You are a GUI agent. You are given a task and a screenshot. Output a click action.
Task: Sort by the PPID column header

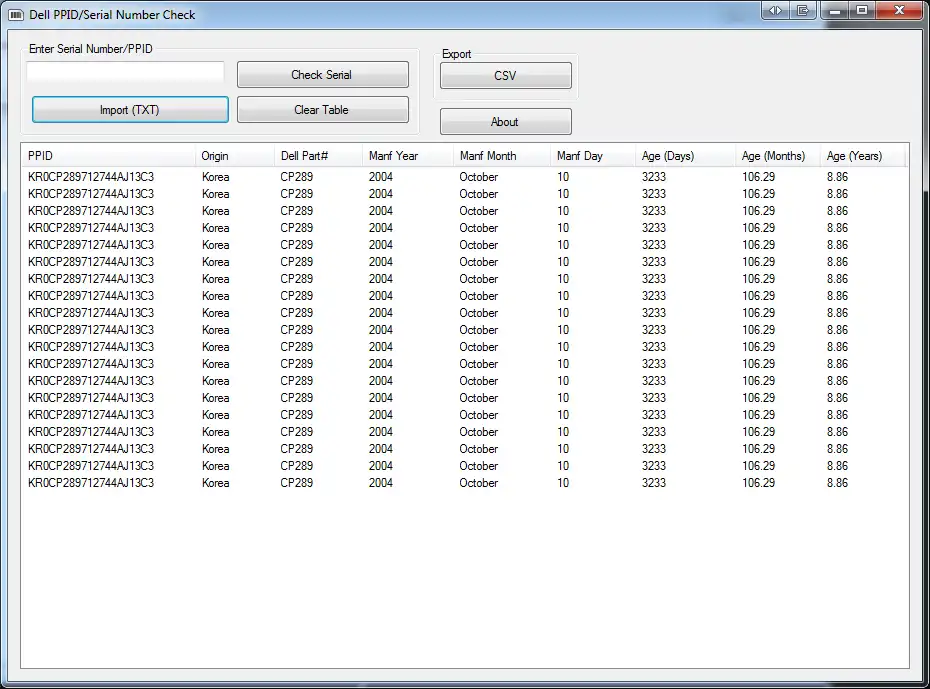coord(108,156)
